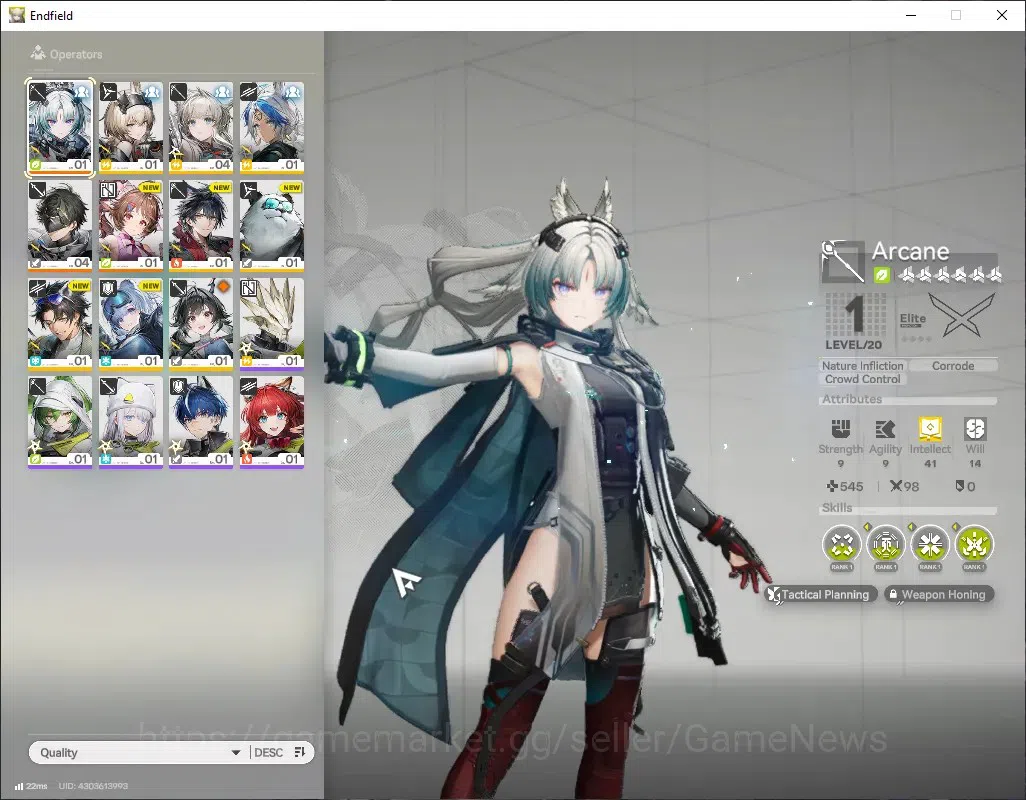Select the light-haired operator card showing level 04

tap(201, 128)
